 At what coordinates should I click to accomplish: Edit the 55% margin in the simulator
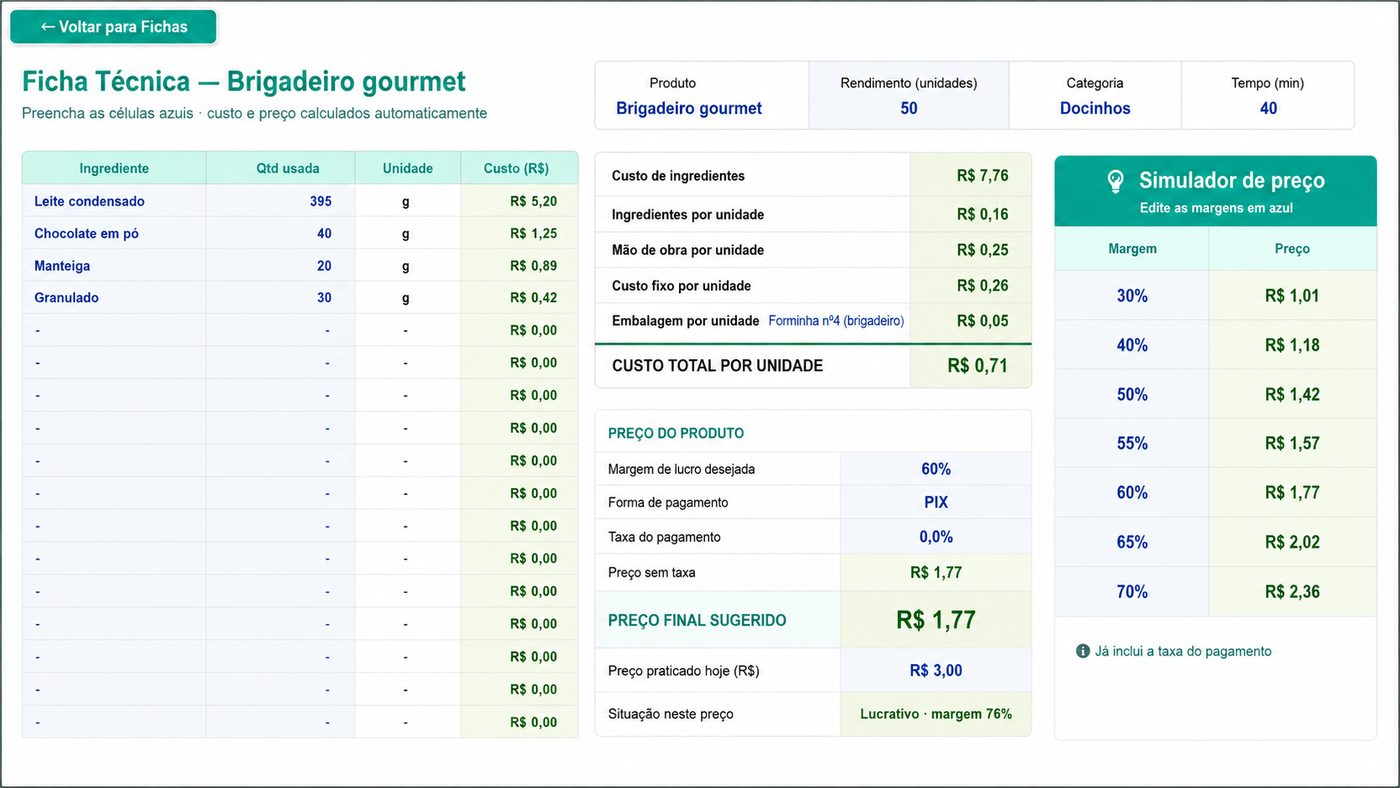click(x=1132, y=443)
